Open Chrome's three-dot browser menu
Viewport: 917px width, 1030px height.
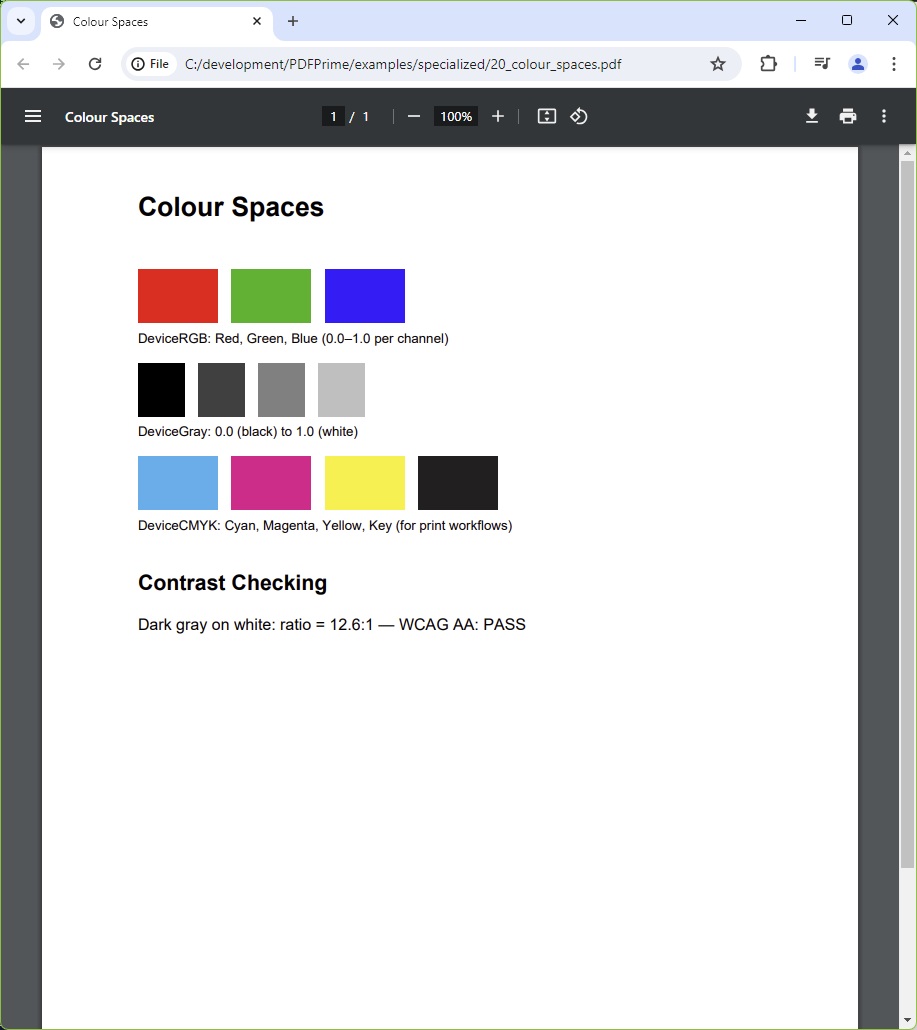[x=893, y=63]
